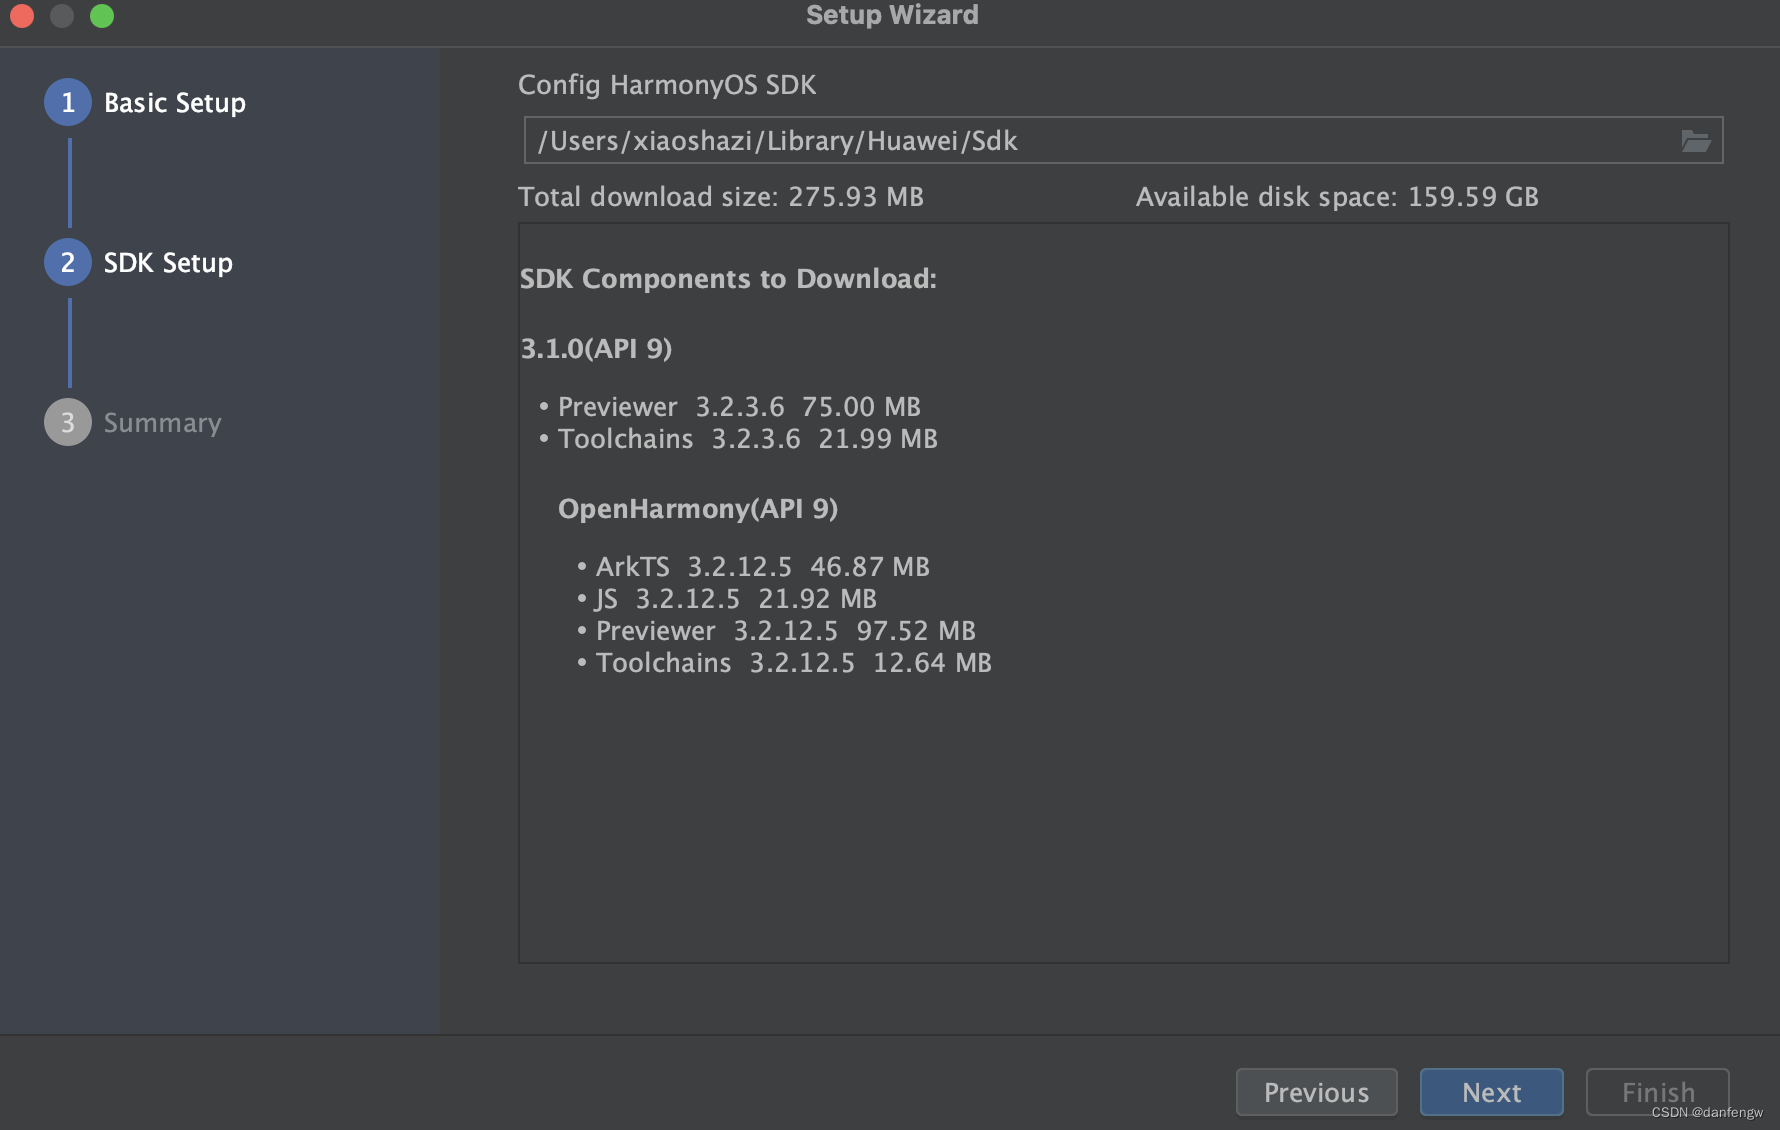The image size is (1780, 1130).
Task: Return to Previous setup step
Action: click(1316, 1092)
